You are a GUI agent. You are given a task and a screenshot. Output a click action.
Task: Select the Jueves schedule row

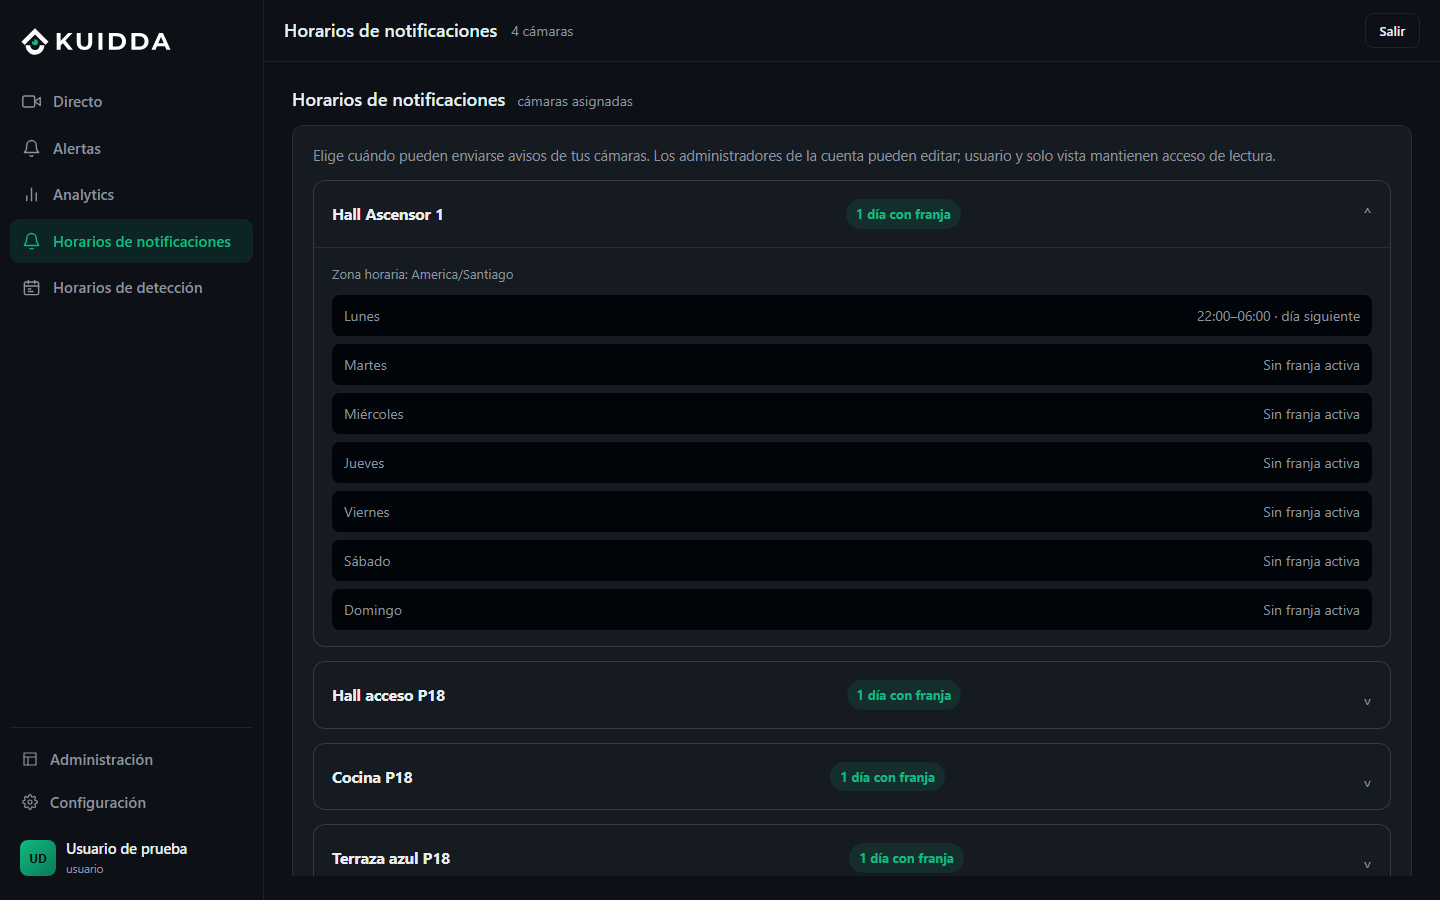click(x=852, y=463)
